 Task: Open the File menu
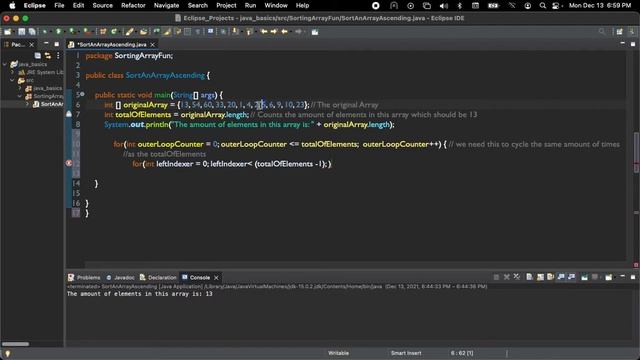(x=59, y=5)
